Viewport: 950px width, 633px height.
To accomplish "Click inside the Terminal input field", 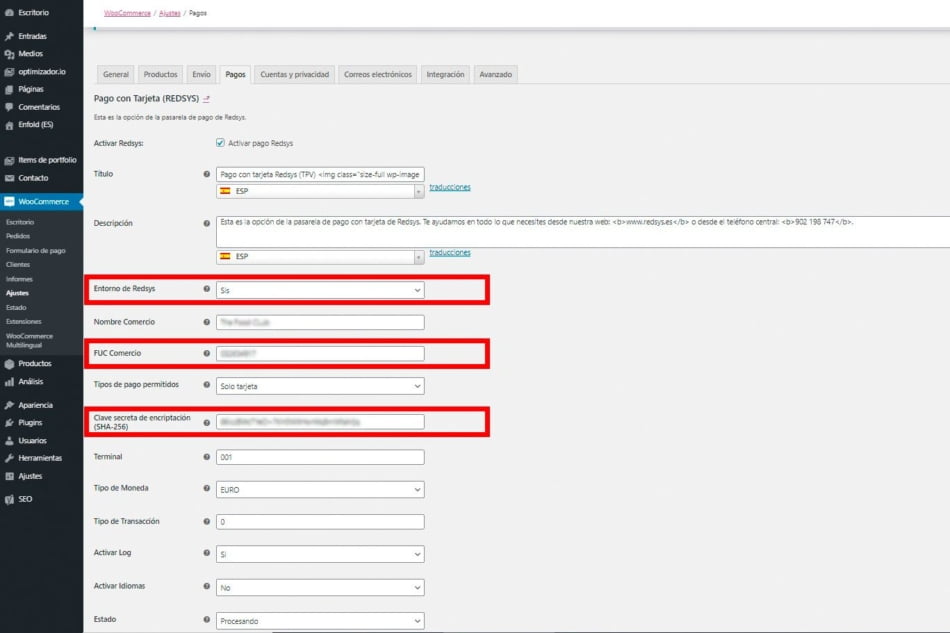I will click(320, 456).
